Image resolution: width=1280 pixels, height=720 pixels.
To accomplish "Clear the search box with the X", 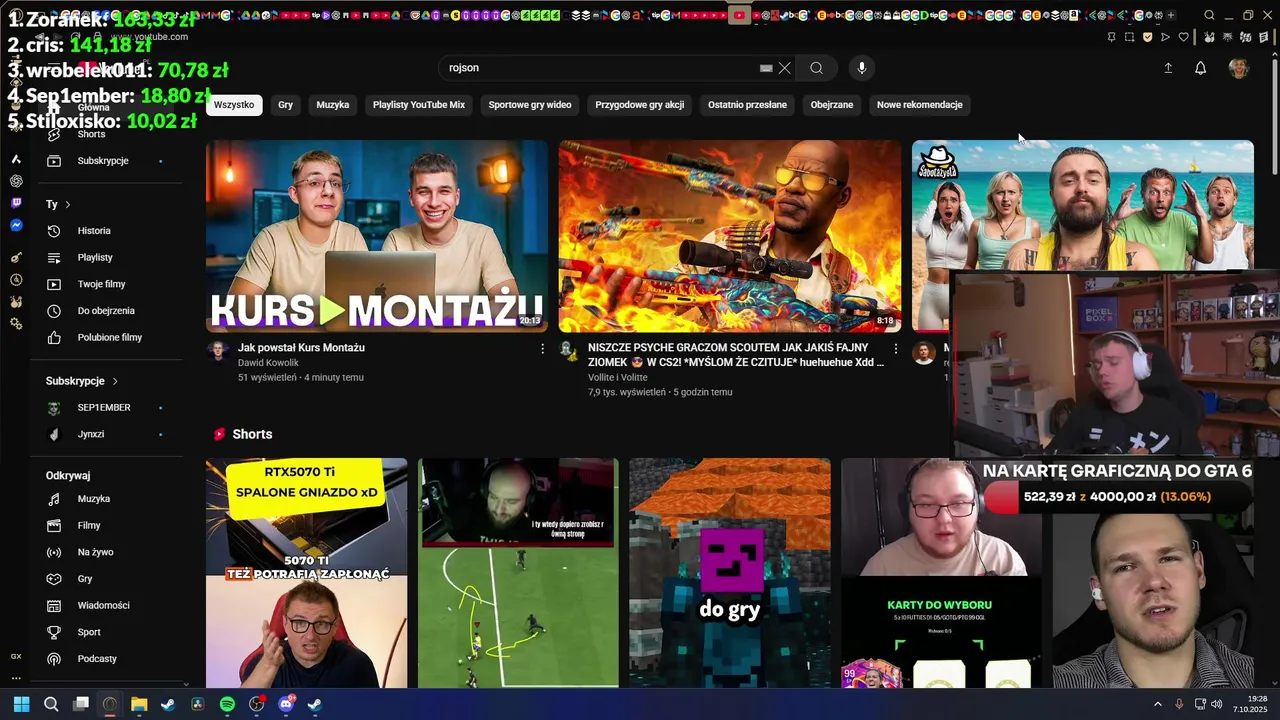I will pos(785,68).
